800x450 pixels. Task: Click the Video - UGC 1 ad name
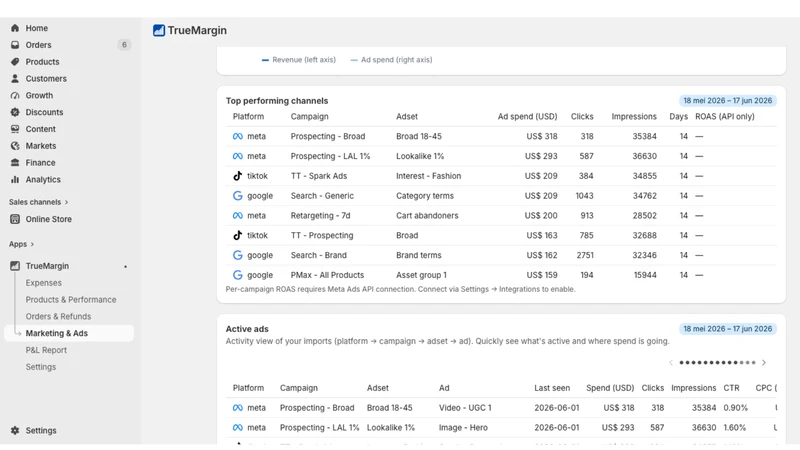tap(465, 408)
